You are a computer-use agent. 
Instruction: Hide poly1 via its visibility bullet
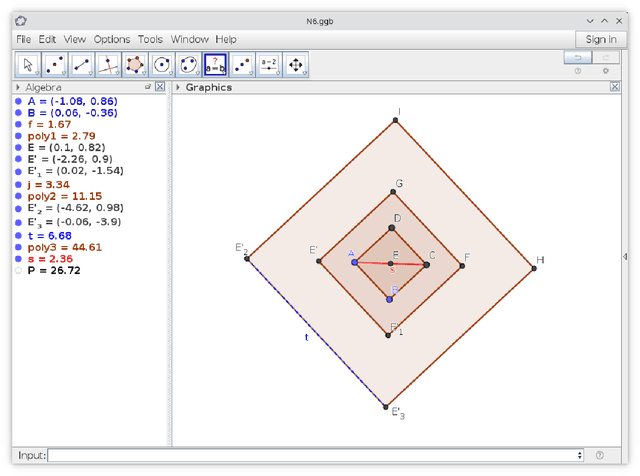click(19, 135)
